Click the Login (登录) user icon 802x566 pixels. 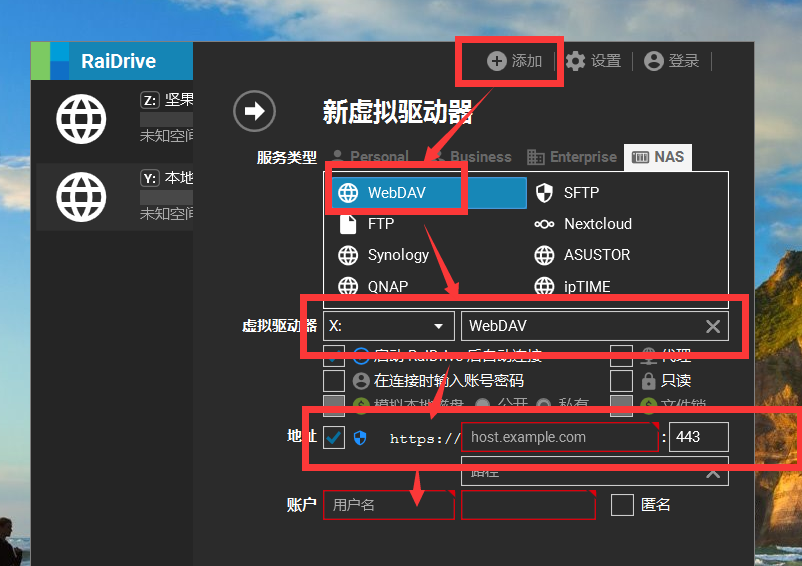click(654, 61)
